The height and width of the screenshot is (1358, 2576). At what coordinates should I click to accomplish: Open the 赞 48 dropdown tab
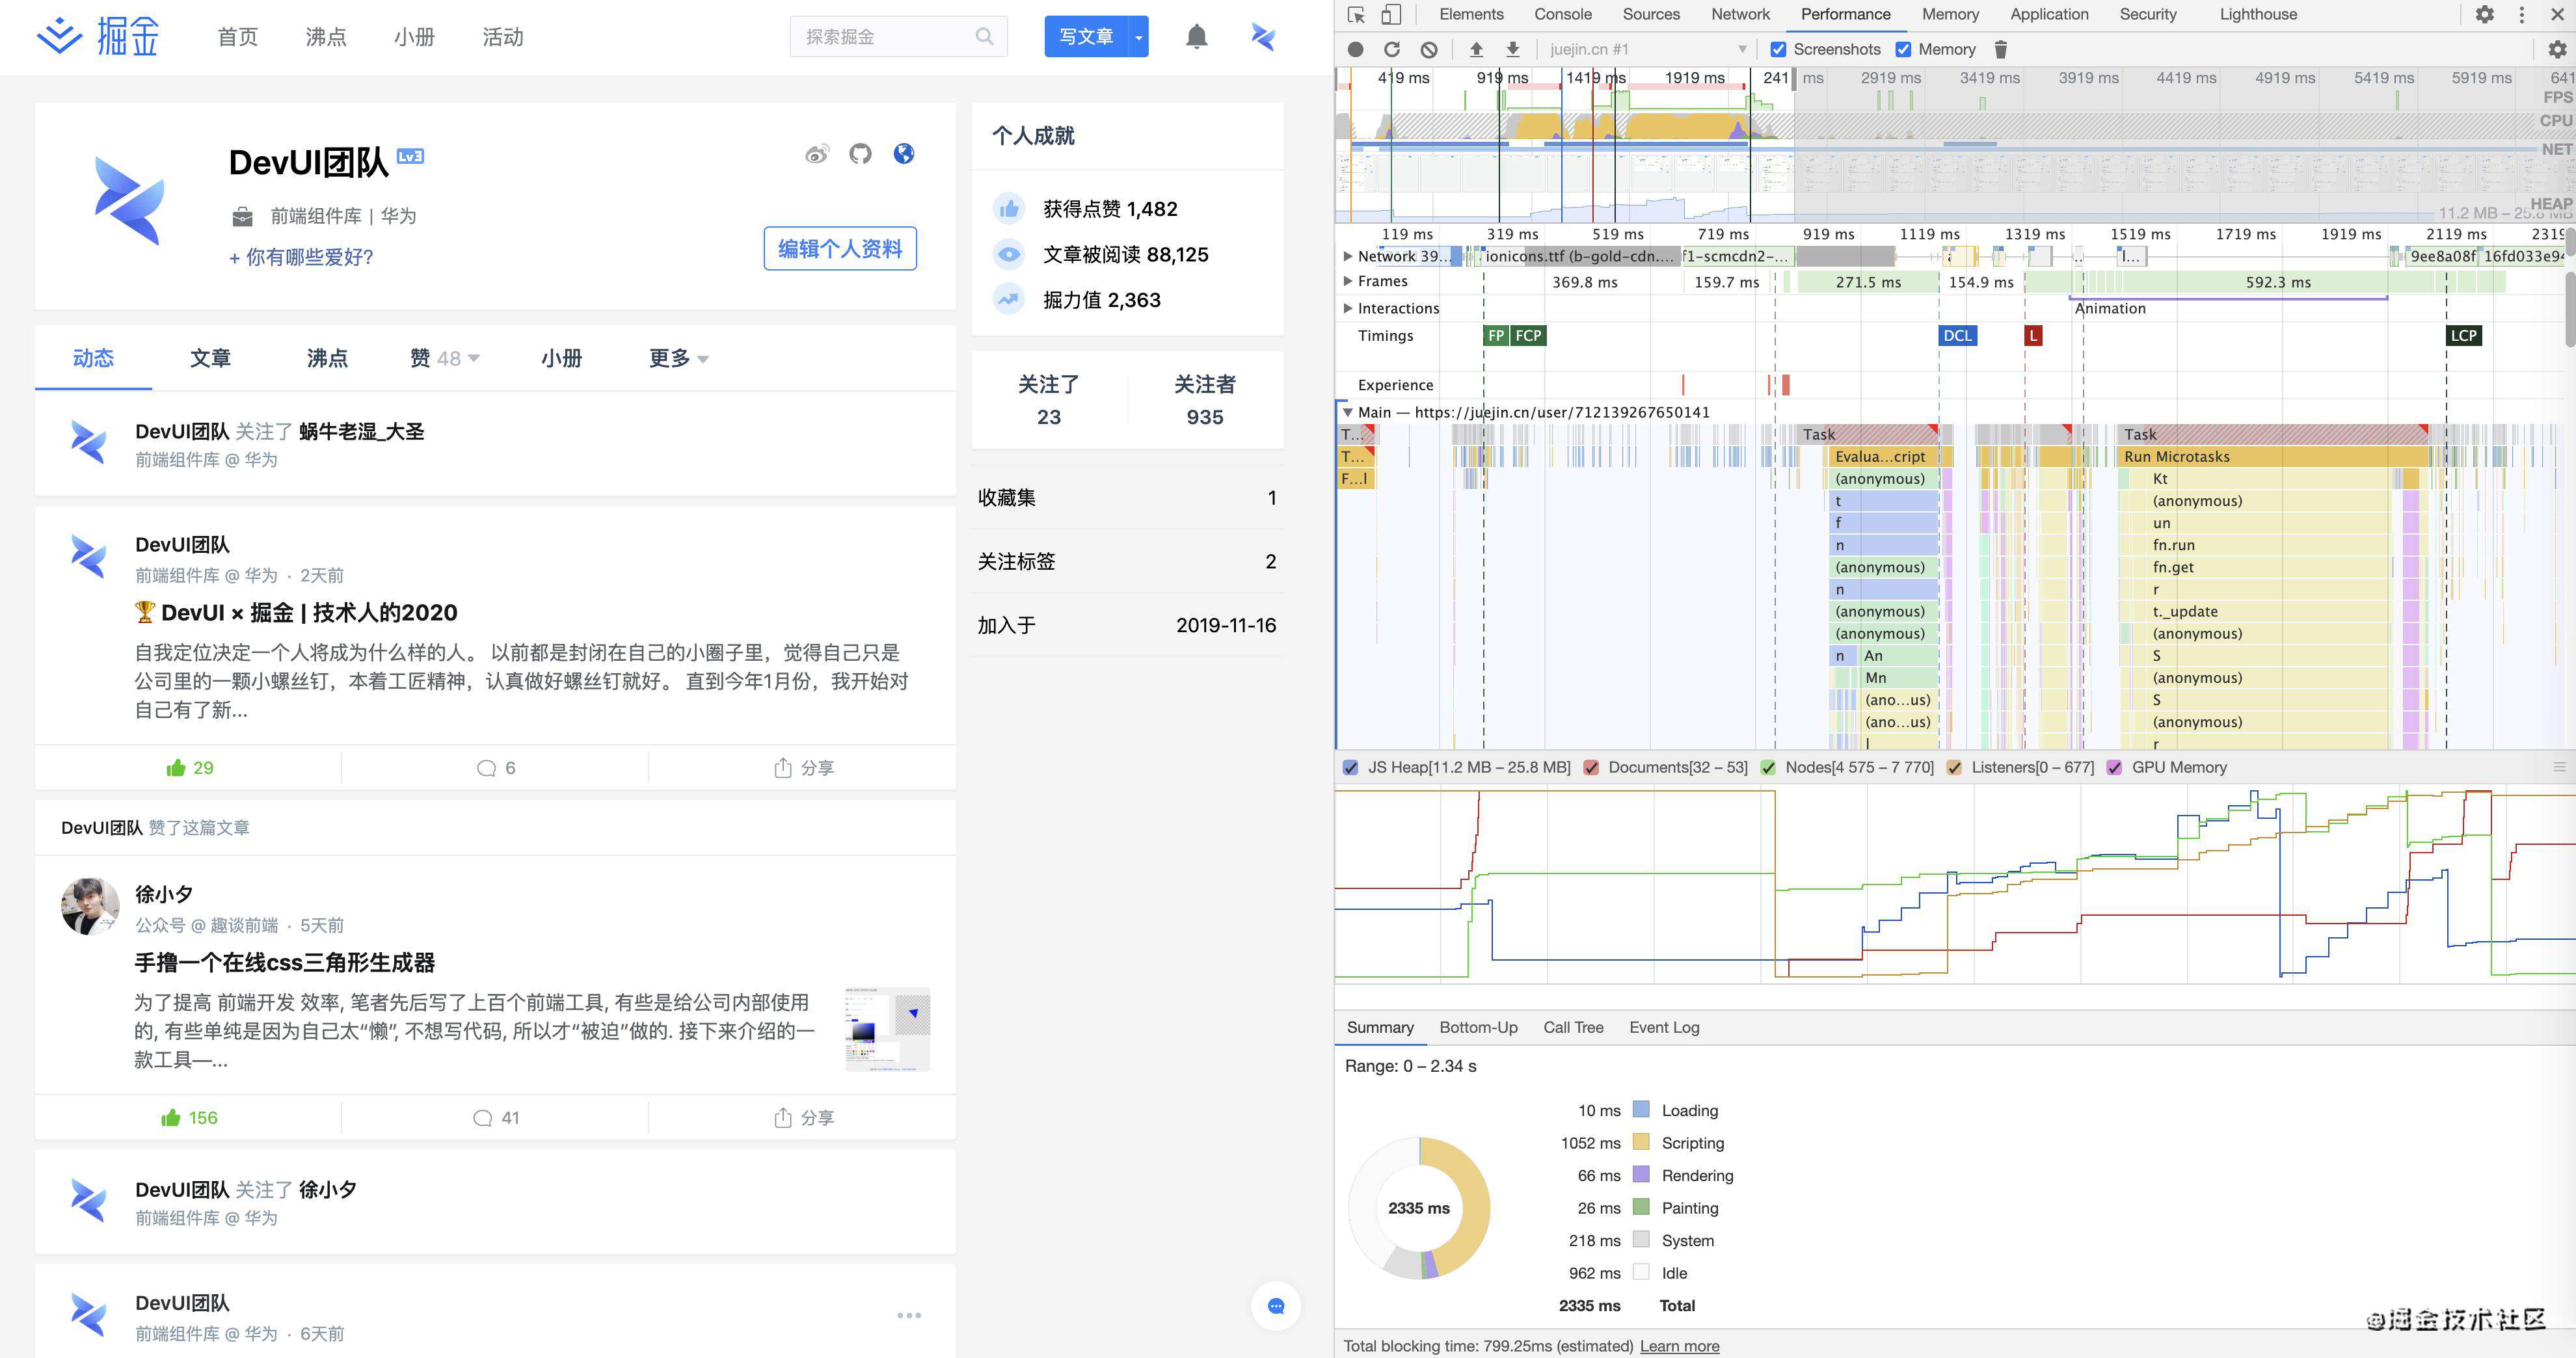point(445,358)
